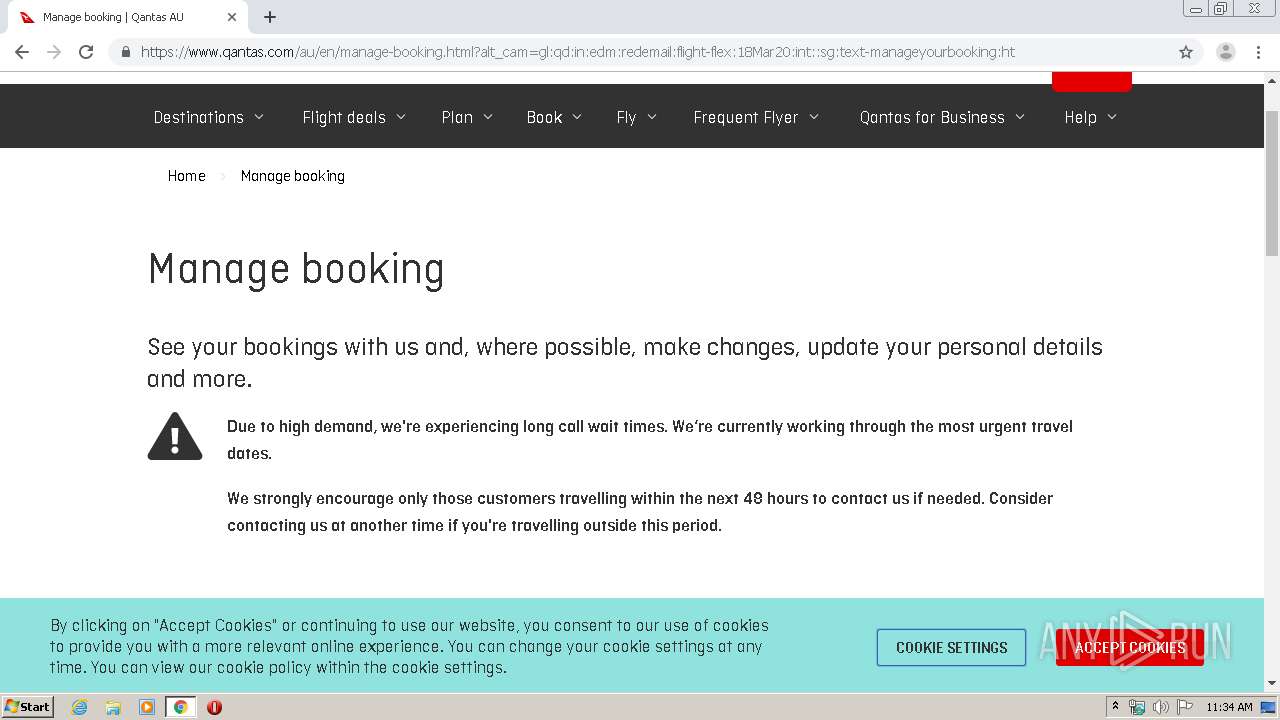Click the site security padlock icon
The width and height of the screenshot is (1280, 720).
126,52
